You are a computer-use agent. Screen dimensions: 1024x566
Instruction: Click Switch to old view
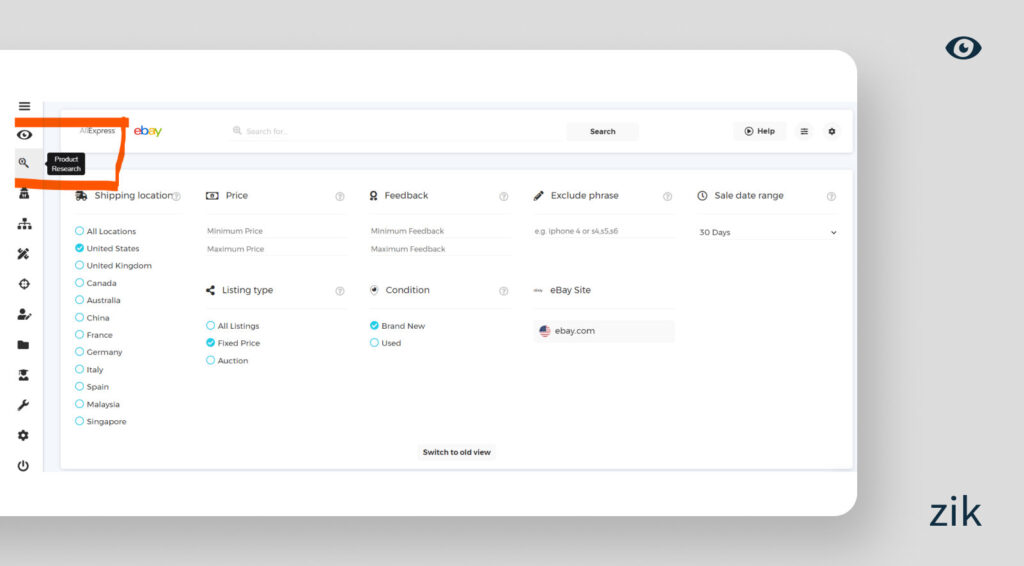(456, 452)
